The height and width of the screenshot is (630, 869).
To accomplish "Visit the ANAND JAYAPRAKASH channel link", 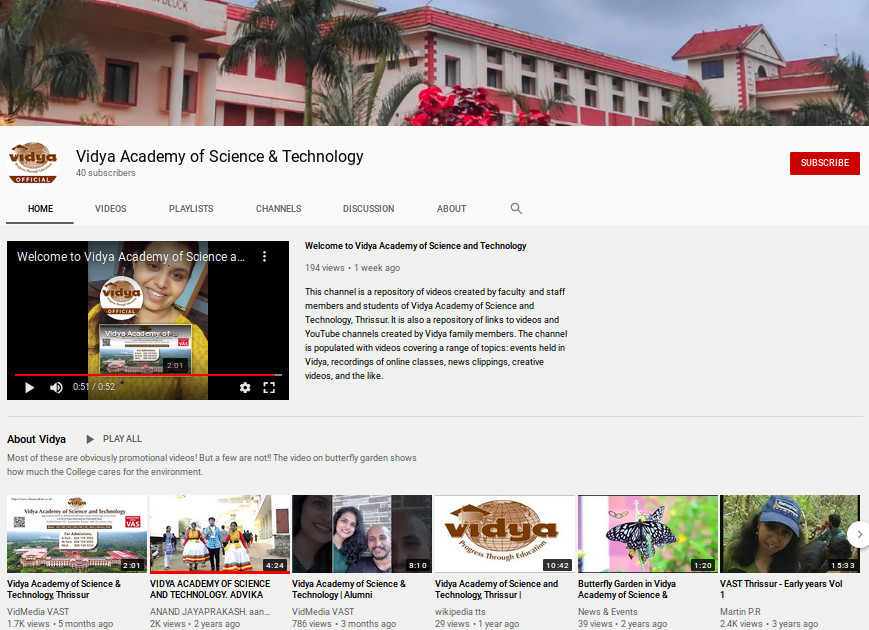I will tap(210, 612).
